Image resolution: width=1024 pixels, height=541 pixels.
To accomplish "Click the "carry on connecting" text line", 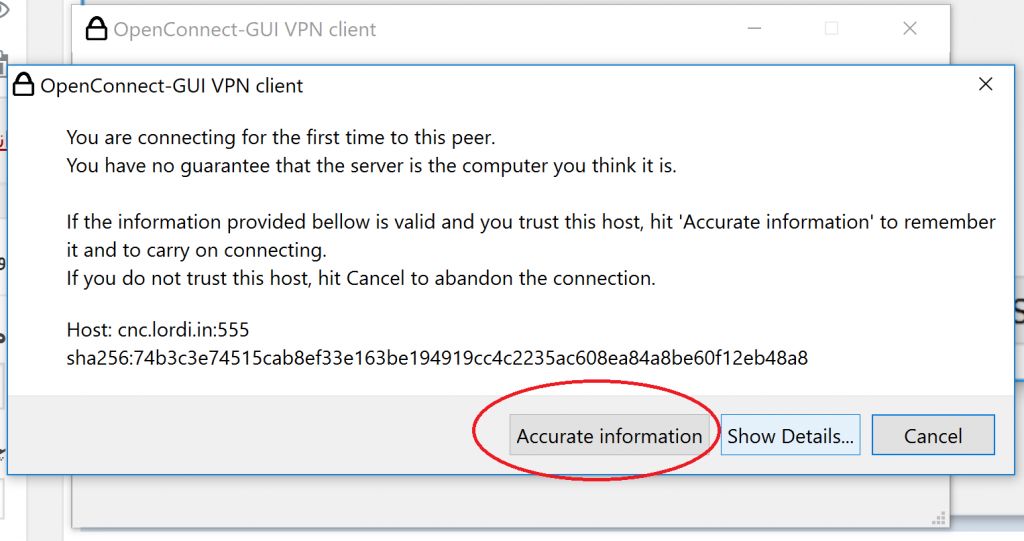I will pos(196,249).
